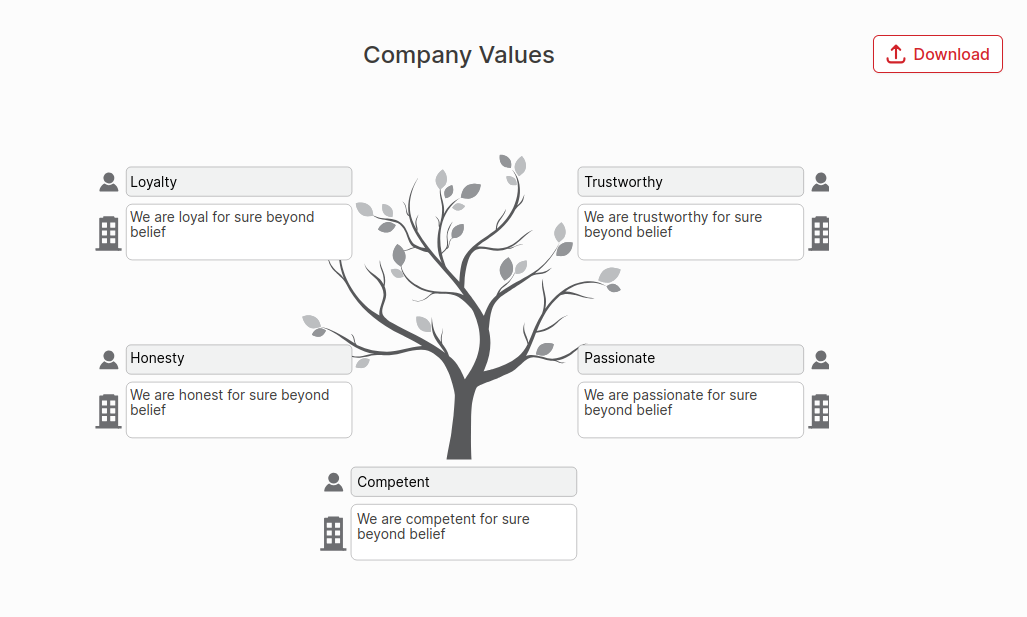Edit the Loyalty description text box
The image size is (1027, 617).
(x=238, y=231)
